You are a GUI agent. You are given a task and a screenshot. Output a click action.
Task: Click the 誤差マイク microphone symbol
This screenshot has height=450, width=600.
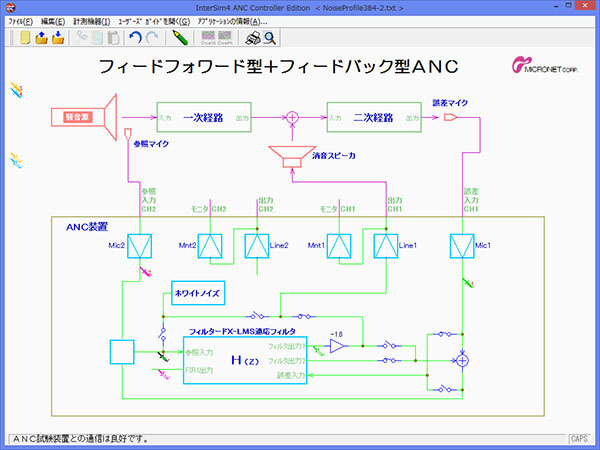click(x=450, y=117)
